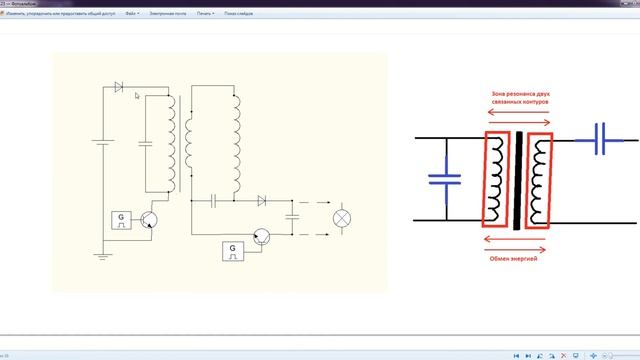The width and height of the screenshot is (640, 360).
Task: Start slideshow from the bottom monitor icon
Action: coord(576,356)
